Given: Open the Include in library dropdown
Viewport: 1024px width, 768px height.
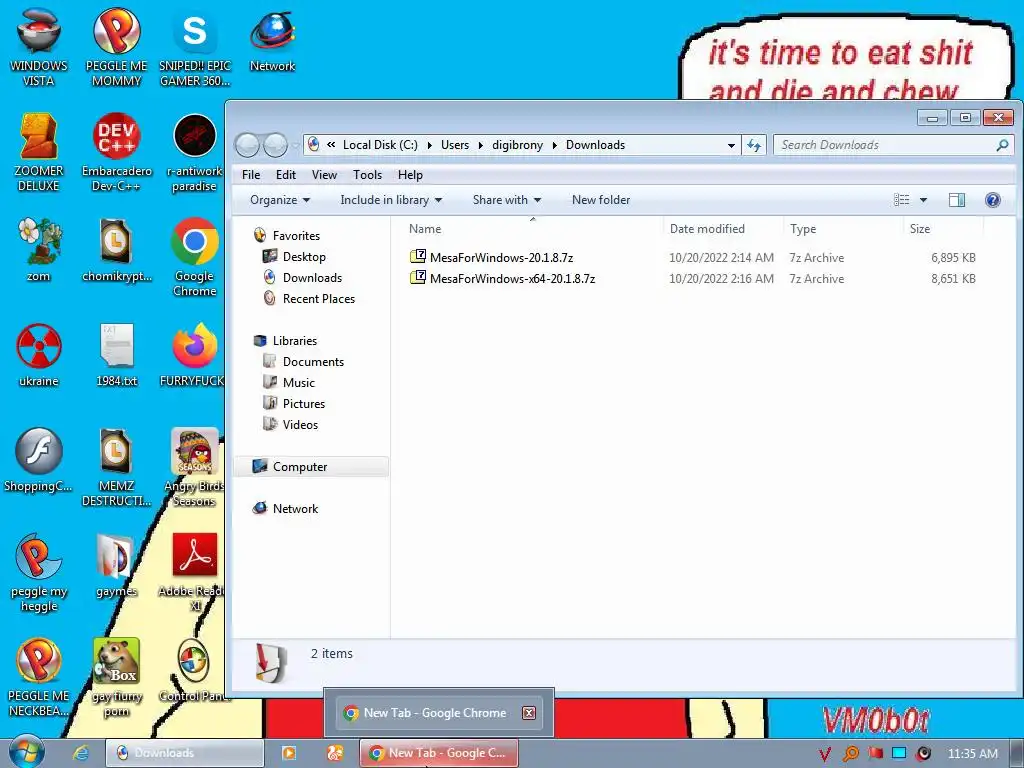Looking at the screenshot, I should pos(391,200).
